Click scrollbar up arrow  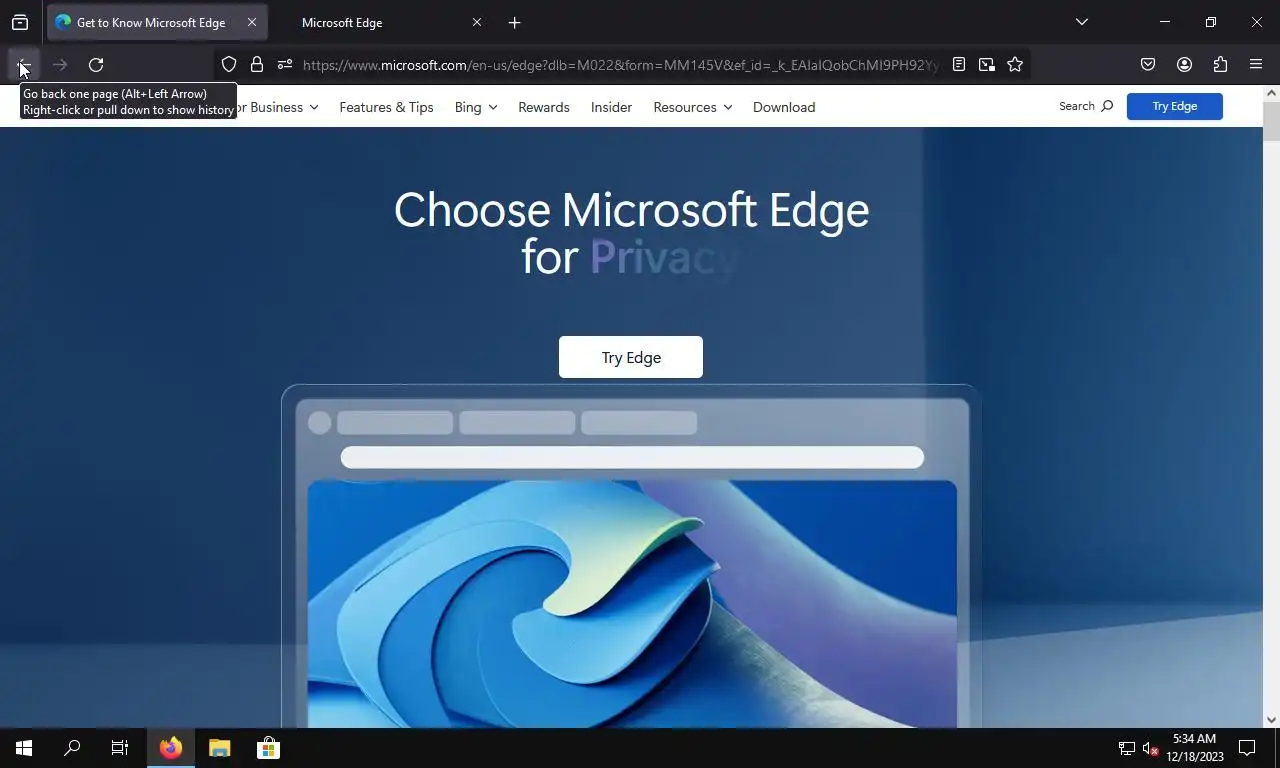[x=1271, y=93]
